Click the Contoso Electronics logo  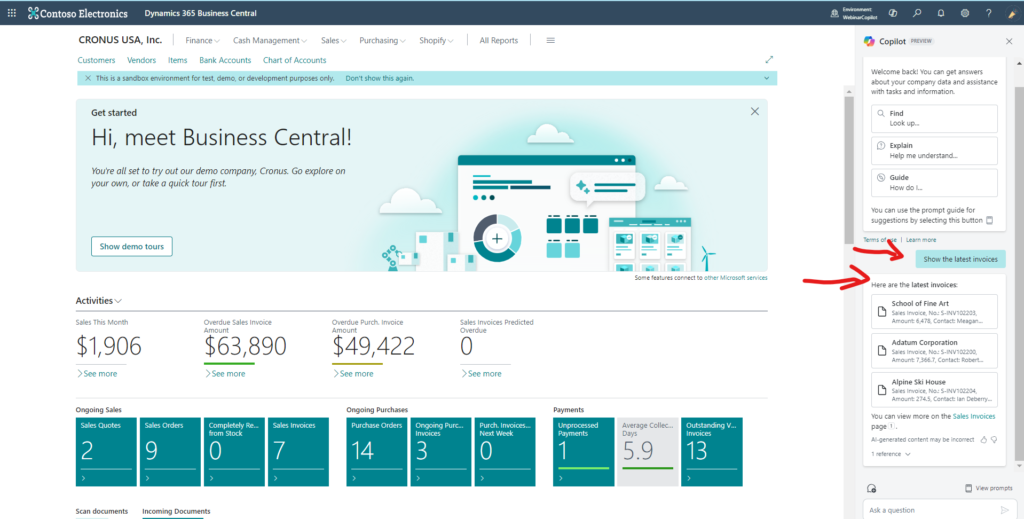[77, 13]
